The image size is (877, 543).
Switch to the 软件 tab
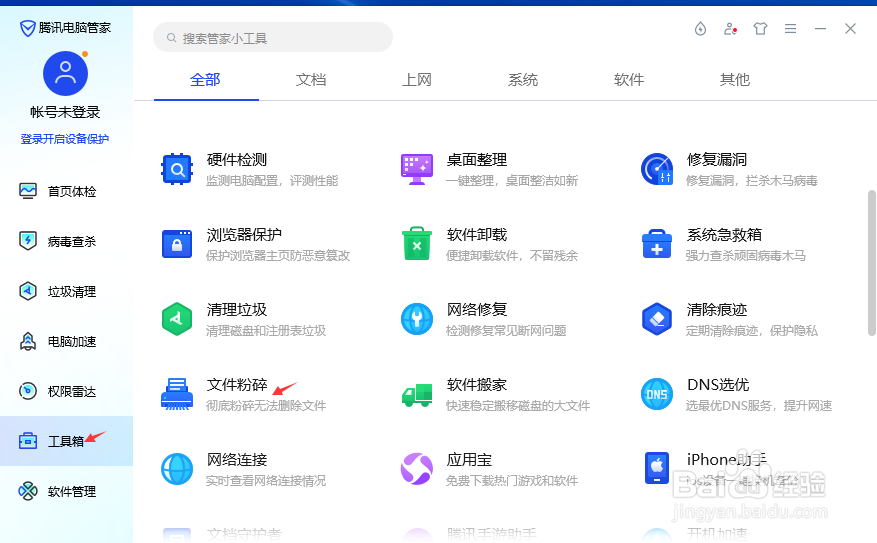[x=629, y=80]
